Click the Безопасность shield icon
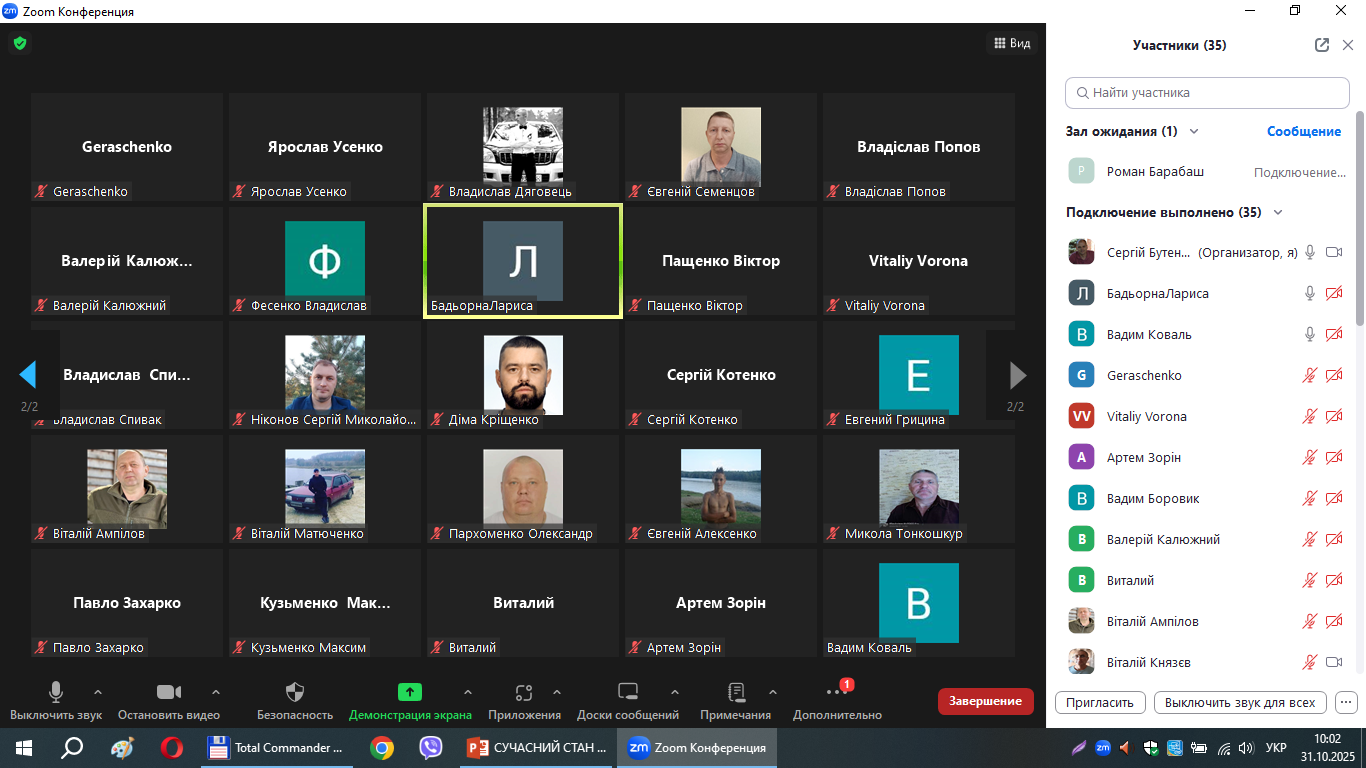 coord(294,692)
